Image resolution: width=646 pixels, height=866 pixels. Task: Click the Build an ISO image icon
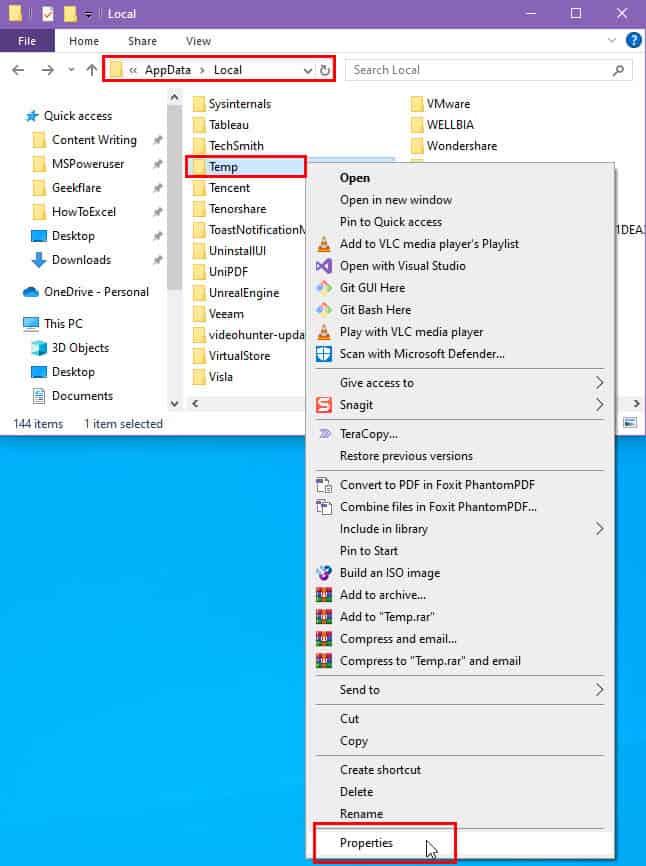click(x=324, y=573)
